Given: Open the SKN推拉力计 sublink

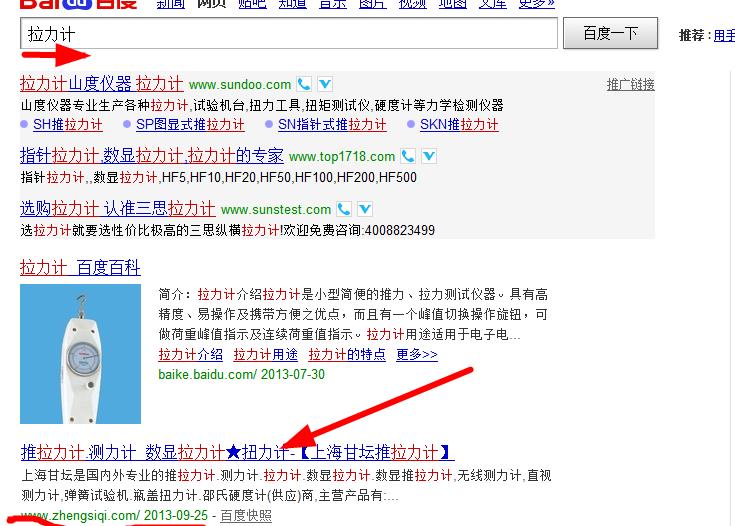Looking at the screenshot, I should pyautogui.click(x=459, y=125).
